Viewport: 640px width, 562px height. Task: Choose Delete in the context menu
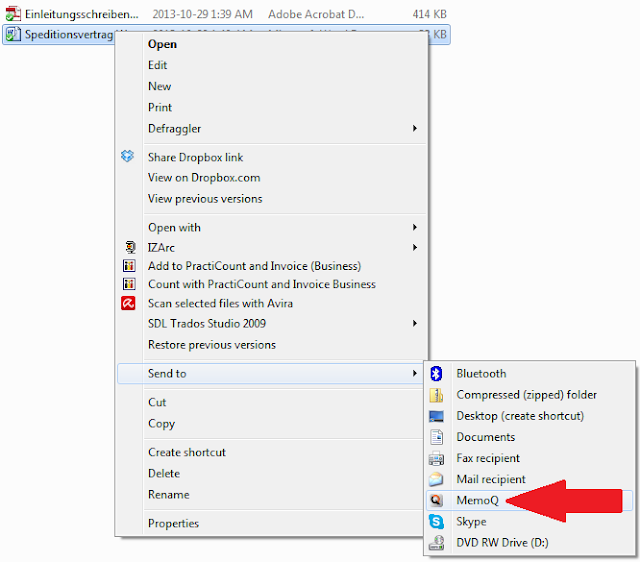point(164,473)
